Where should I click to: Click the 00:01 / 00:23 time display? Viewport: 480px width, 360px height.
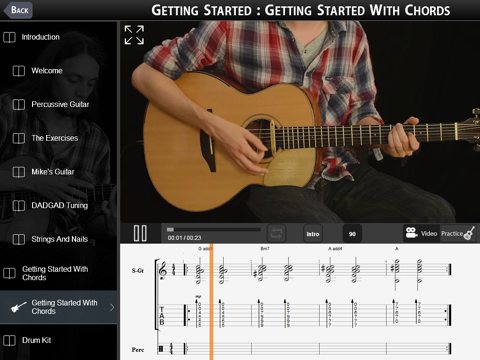coord(184,238)
